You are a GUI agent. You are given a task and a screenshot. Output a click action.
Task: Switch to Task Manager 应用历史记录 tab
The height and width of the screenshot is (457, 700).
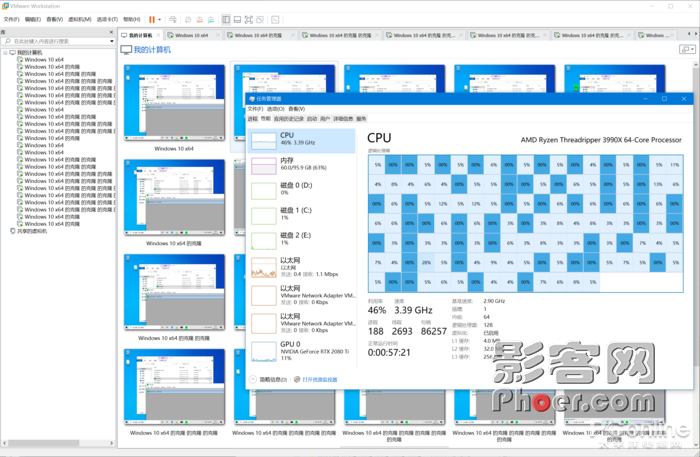[289, 119]
